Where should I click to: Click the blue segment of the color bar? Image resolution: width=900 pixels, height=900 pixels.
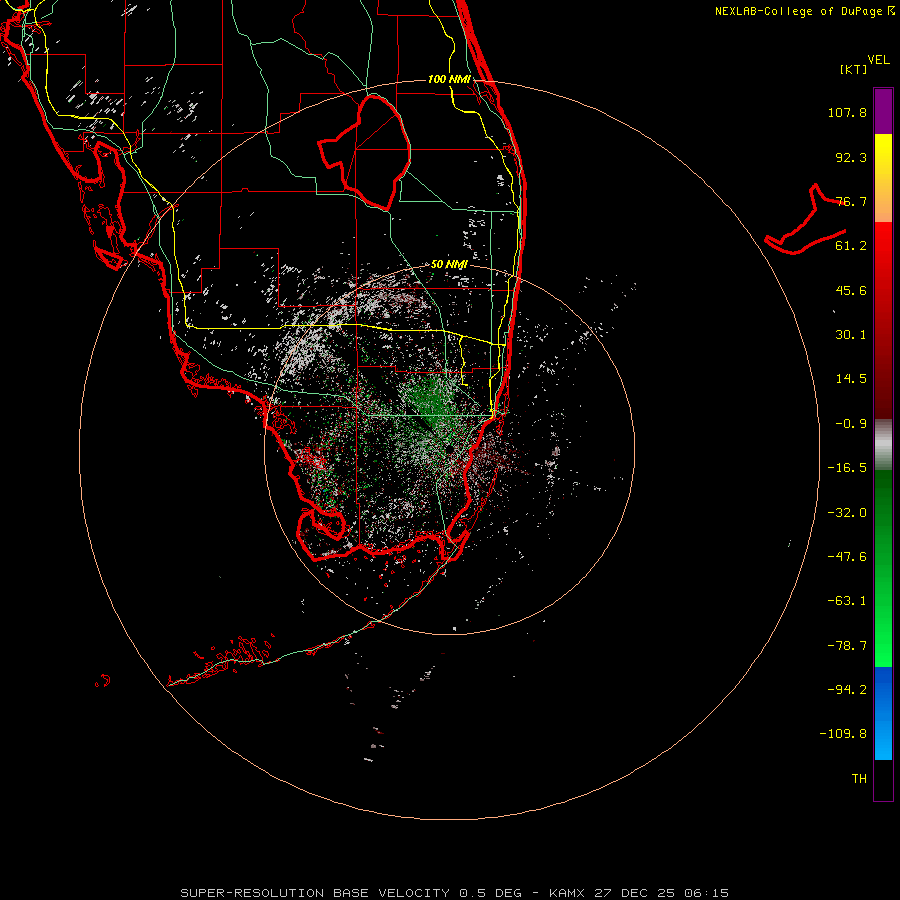pyautogui.click(x=883, y=713)
